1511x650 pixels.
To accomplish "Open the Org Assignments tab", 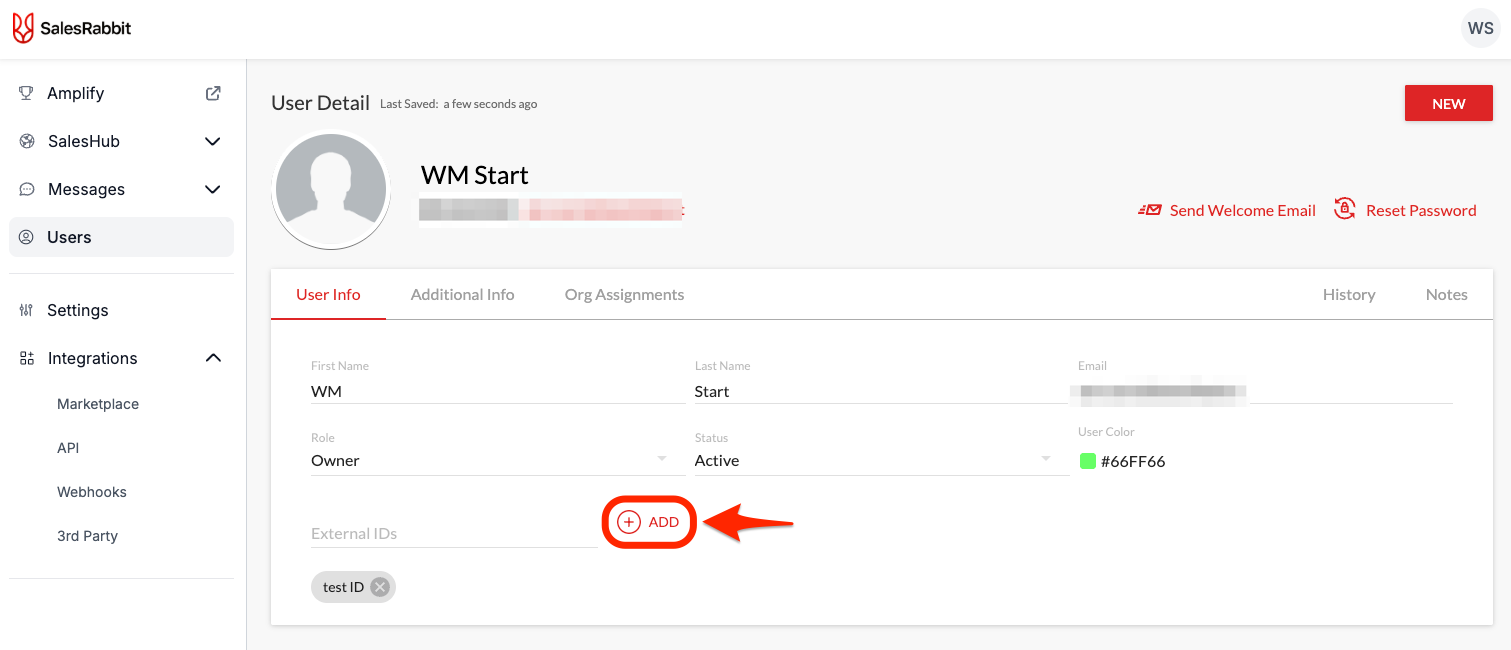I will (x=624, y=294).
